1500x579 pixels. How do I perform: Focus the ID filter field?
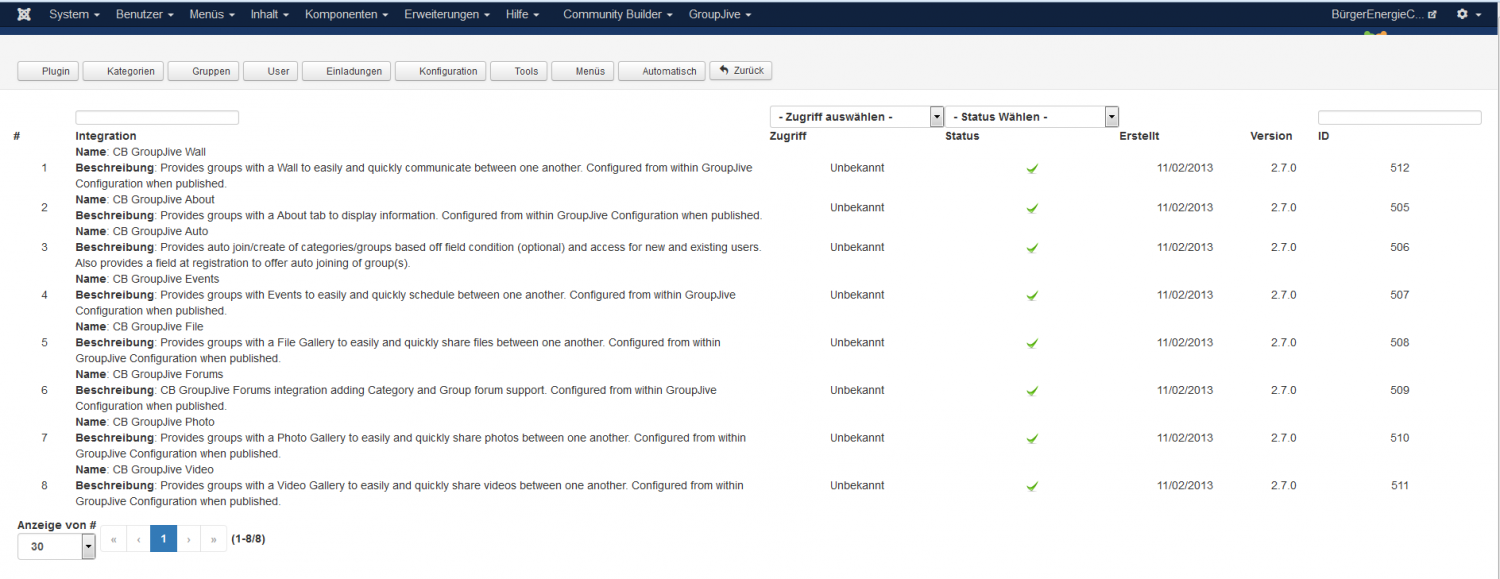coord(1400,118)
